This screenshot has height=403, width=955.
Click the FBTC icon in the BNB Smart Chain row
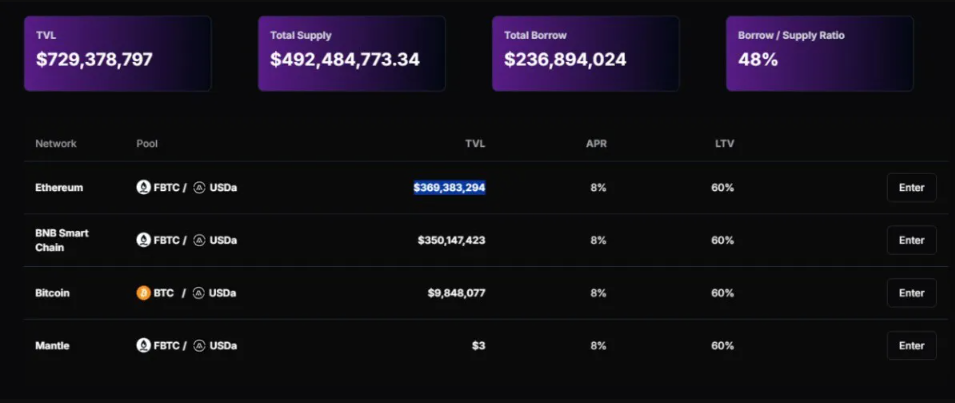[x=143, y=240]
